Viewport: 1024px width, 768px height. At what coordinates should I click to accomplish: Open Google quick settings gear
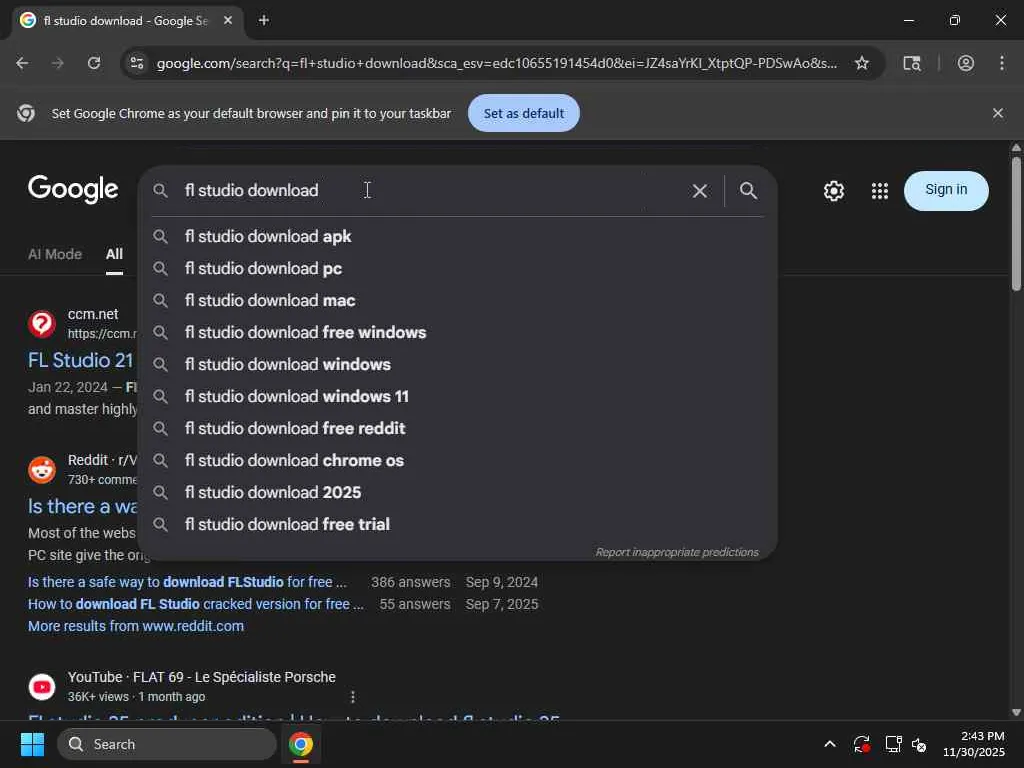(x=834, y=191)
